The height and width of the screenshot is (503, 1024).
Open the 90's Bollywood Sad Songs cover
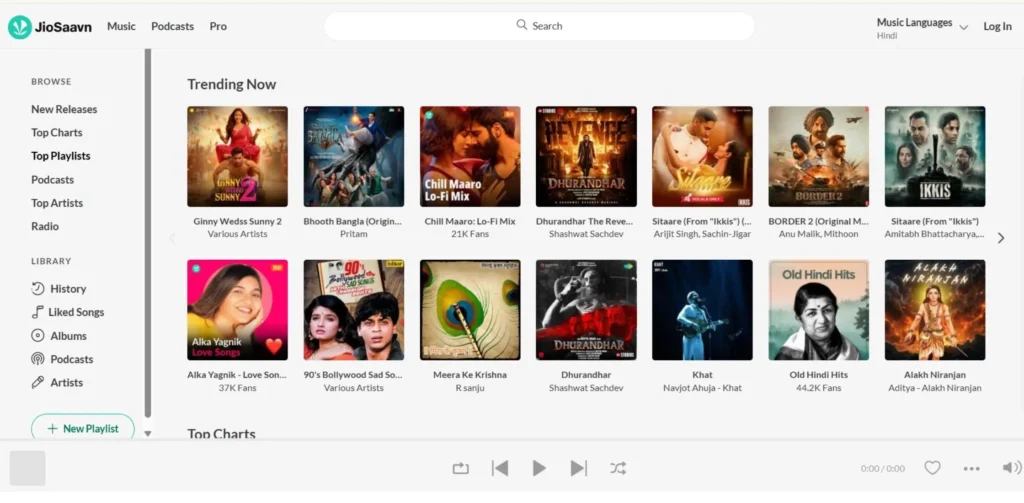pyautogui.click(x=354, y=310)
